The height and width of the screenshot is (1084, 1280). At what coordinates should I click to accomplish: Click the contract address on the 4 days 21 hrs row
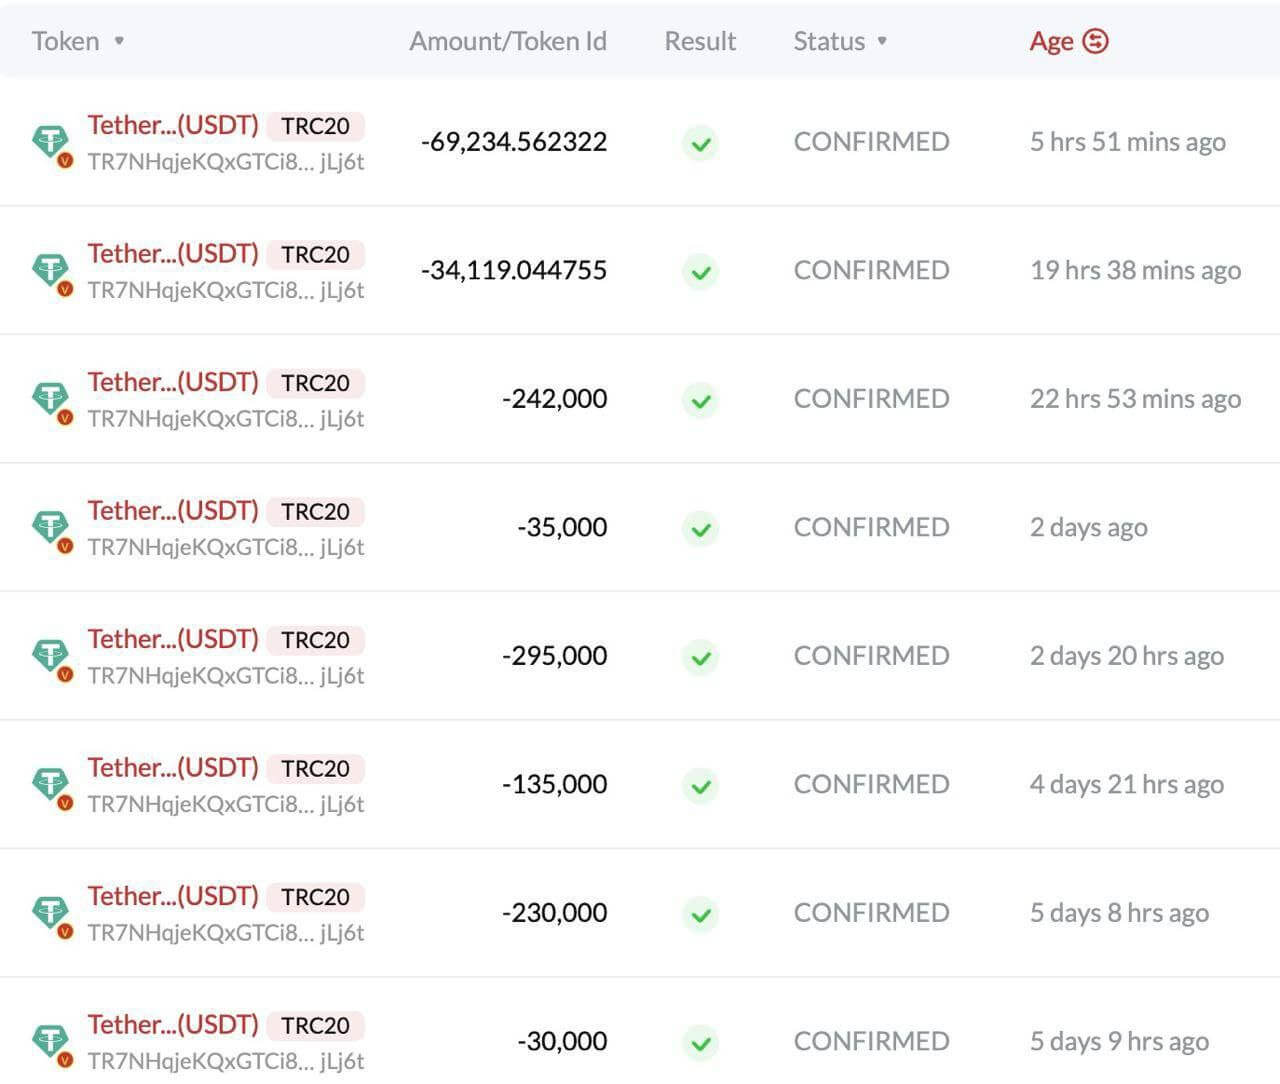(226, 804)
